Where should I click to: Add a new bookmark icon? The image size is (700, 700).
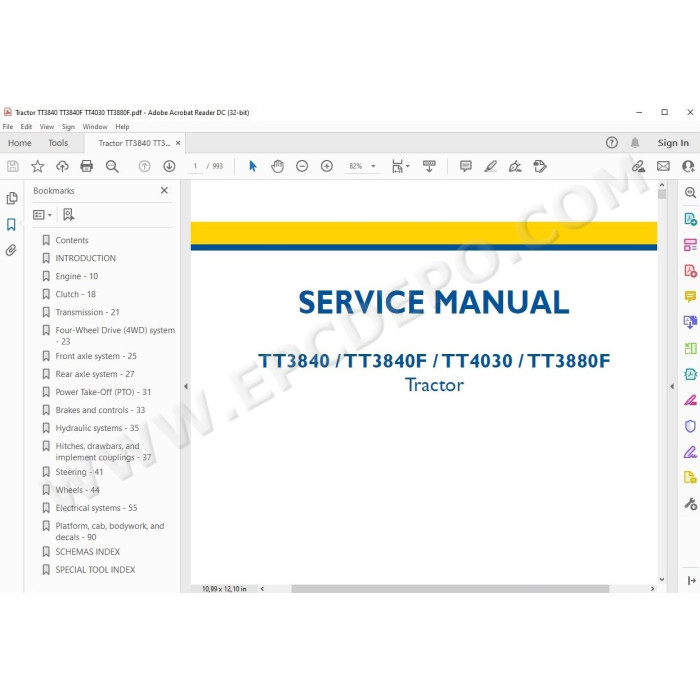pyautogui.click(x=68, y=215)
